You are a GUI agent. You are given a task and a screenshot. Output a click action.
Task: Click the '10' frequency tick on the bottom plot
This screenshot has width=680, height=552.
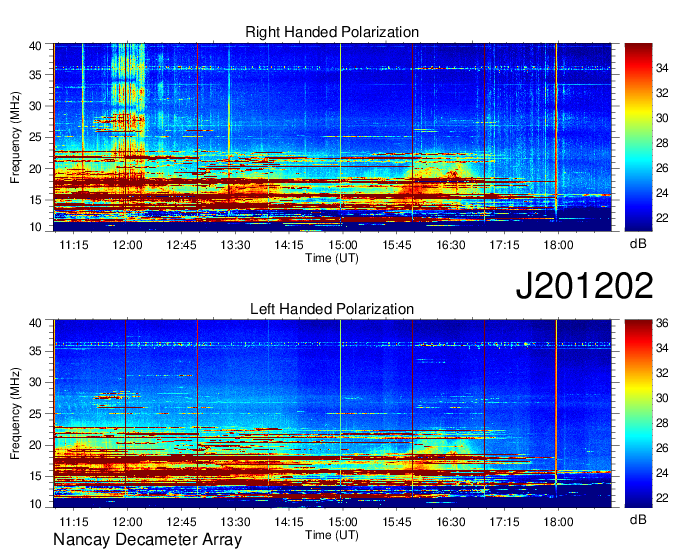click(35, 504)
